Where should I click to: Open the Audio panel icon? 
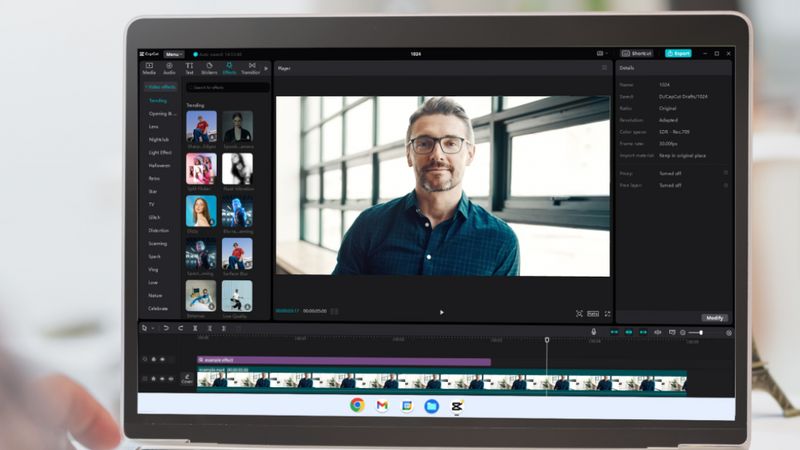click(x=169, y=68)
